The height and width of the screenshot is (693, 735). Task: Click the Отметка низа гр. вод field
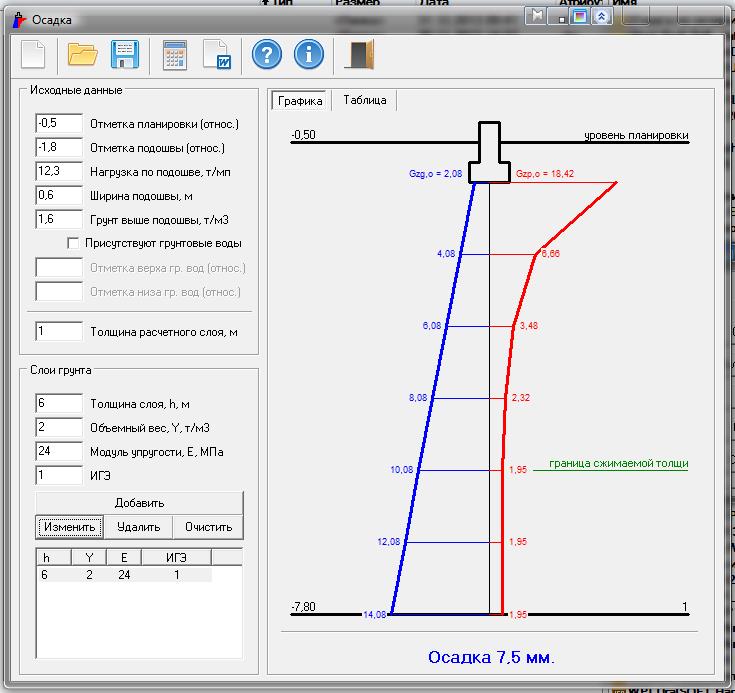point(59,291)
